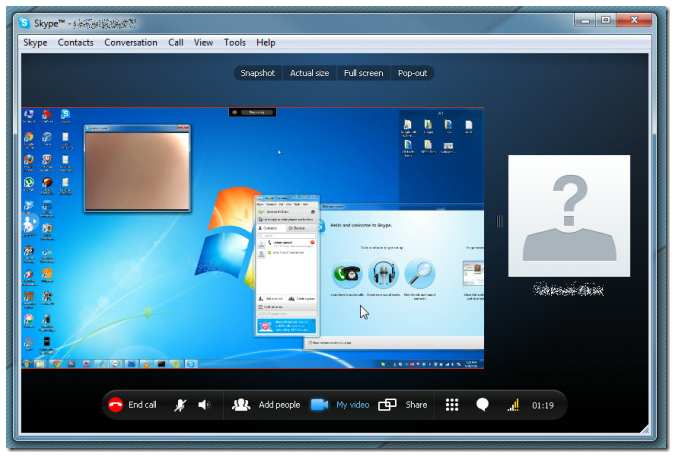Open the Share screen option
This screenshot has height=457, width=677.
point(388,405)
